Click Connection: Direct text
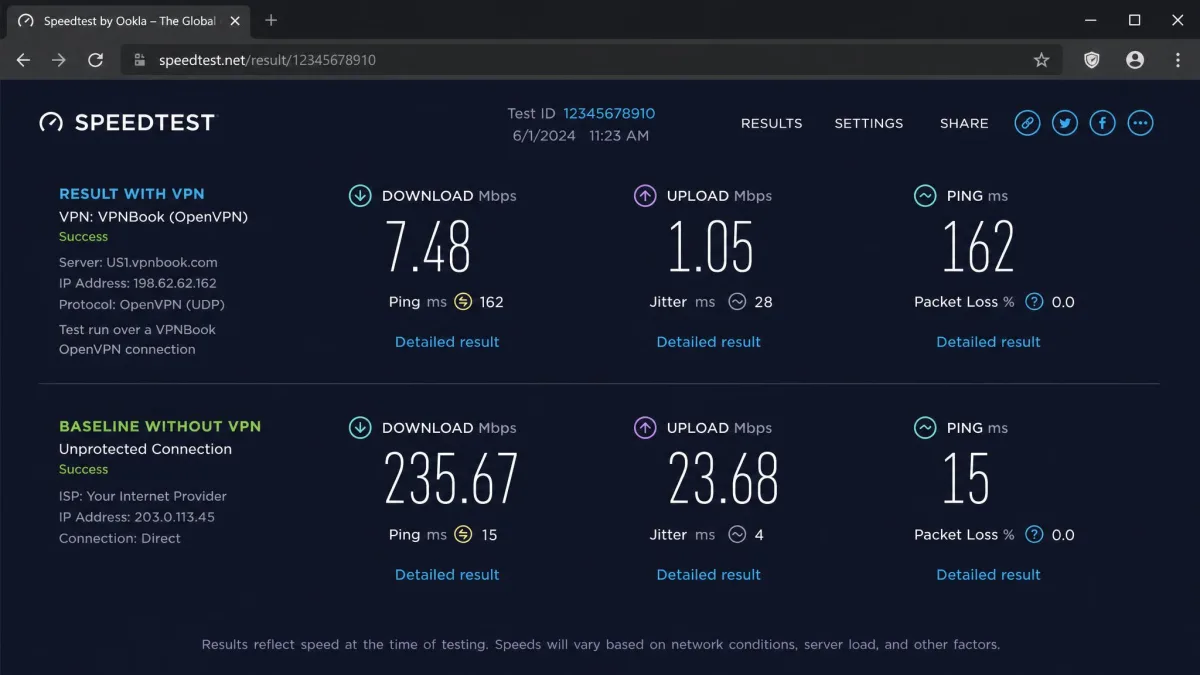1200x675 pixels. 120,538
